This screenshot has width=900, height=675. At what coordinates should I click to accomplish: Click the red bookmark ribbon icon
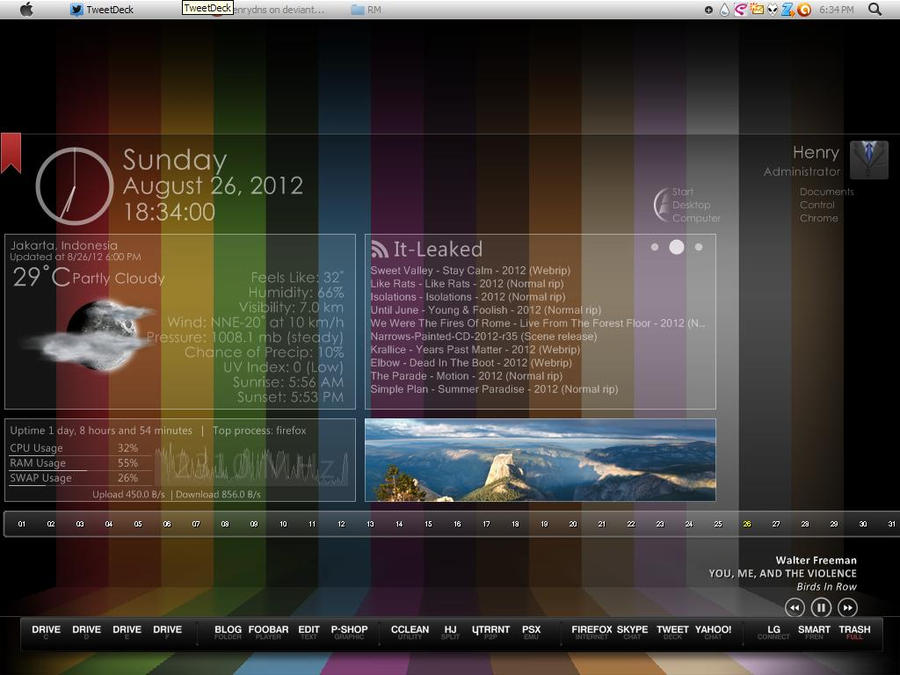pos(11,153)
